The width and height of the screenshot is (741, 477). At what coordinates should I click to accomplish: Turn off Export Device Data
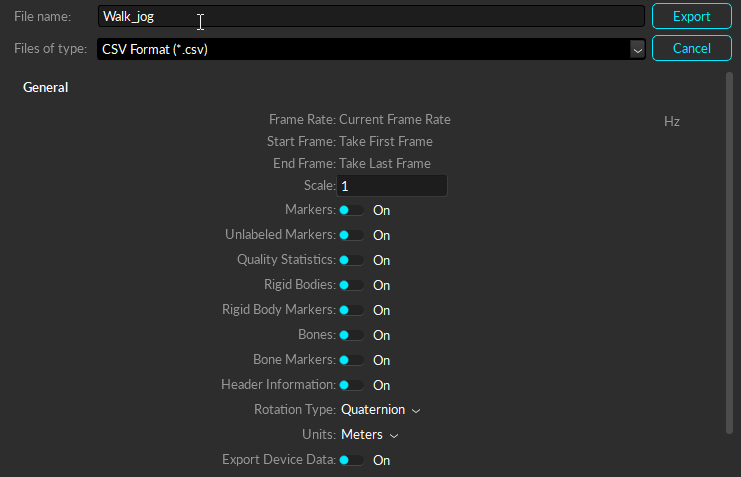351,460
